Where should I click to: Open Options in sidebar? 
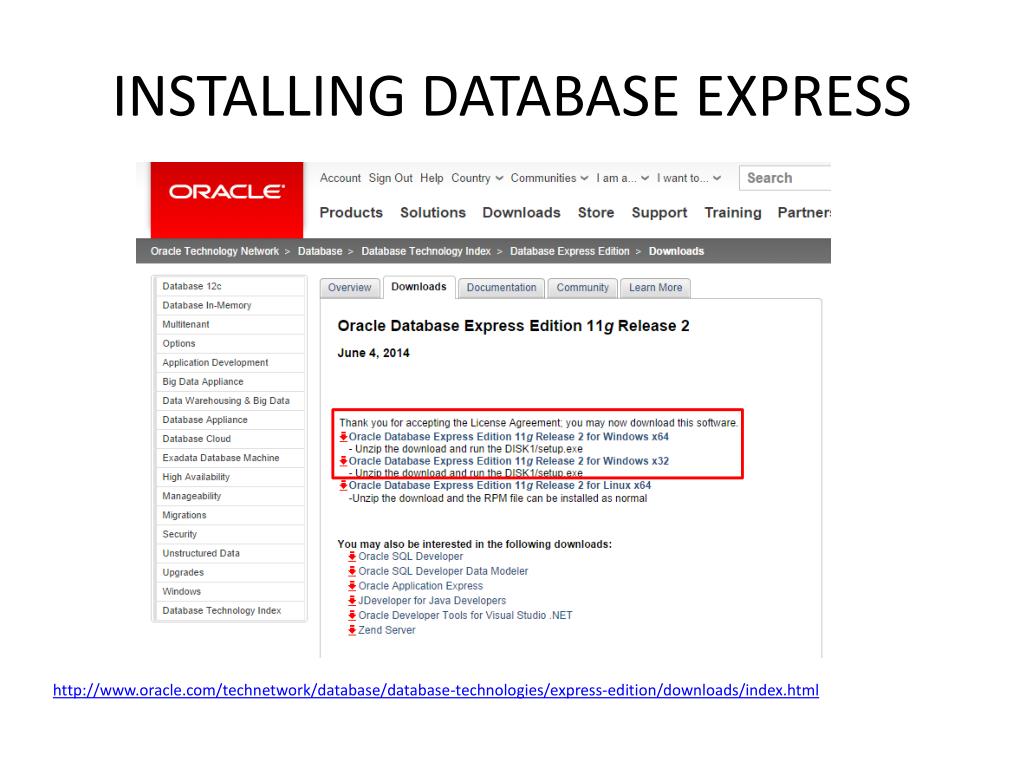[230, 344]
